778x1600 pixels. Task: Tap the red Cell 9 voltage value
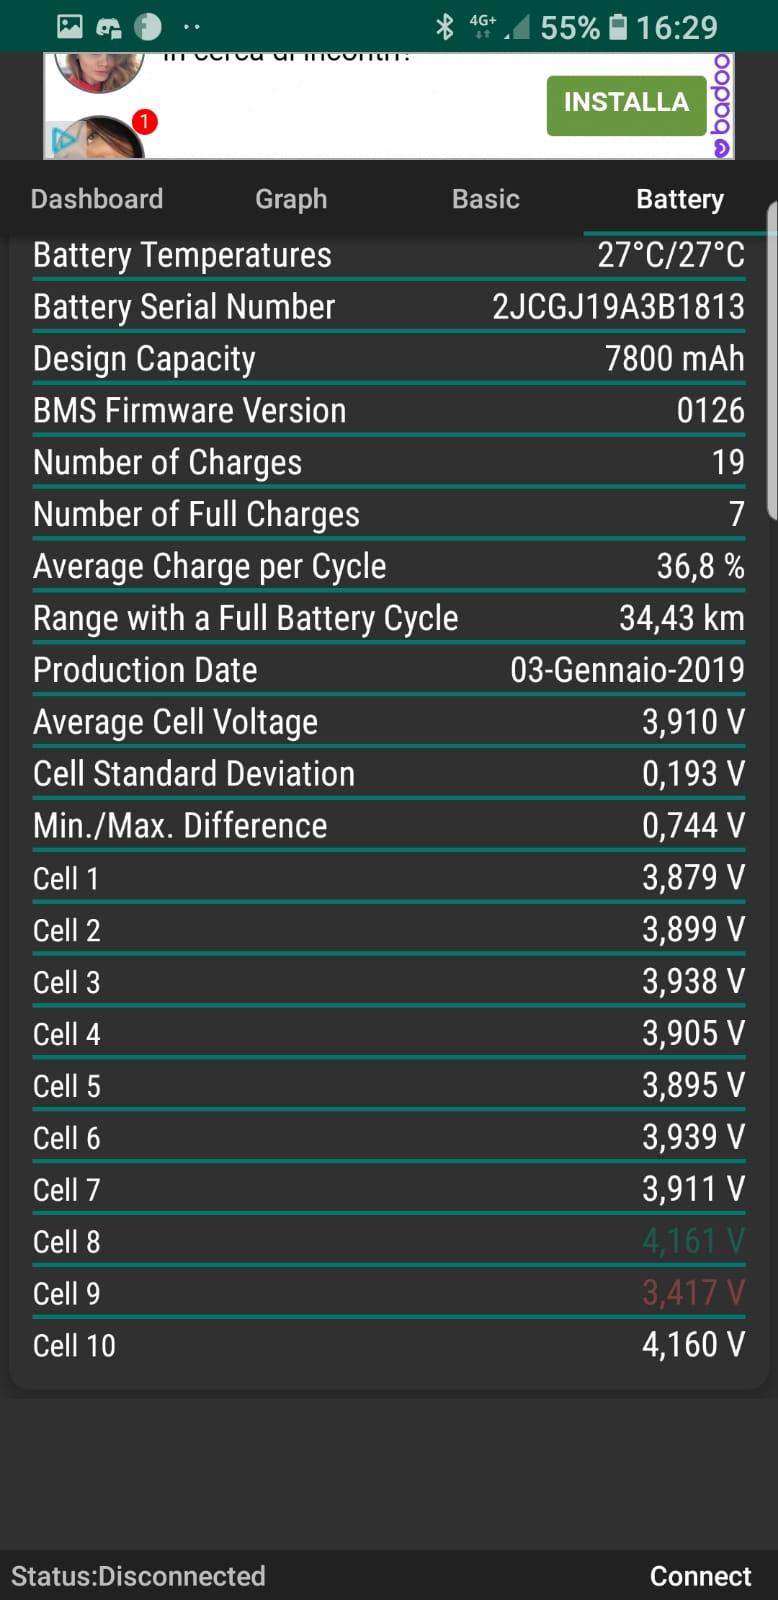[693, 1293]
